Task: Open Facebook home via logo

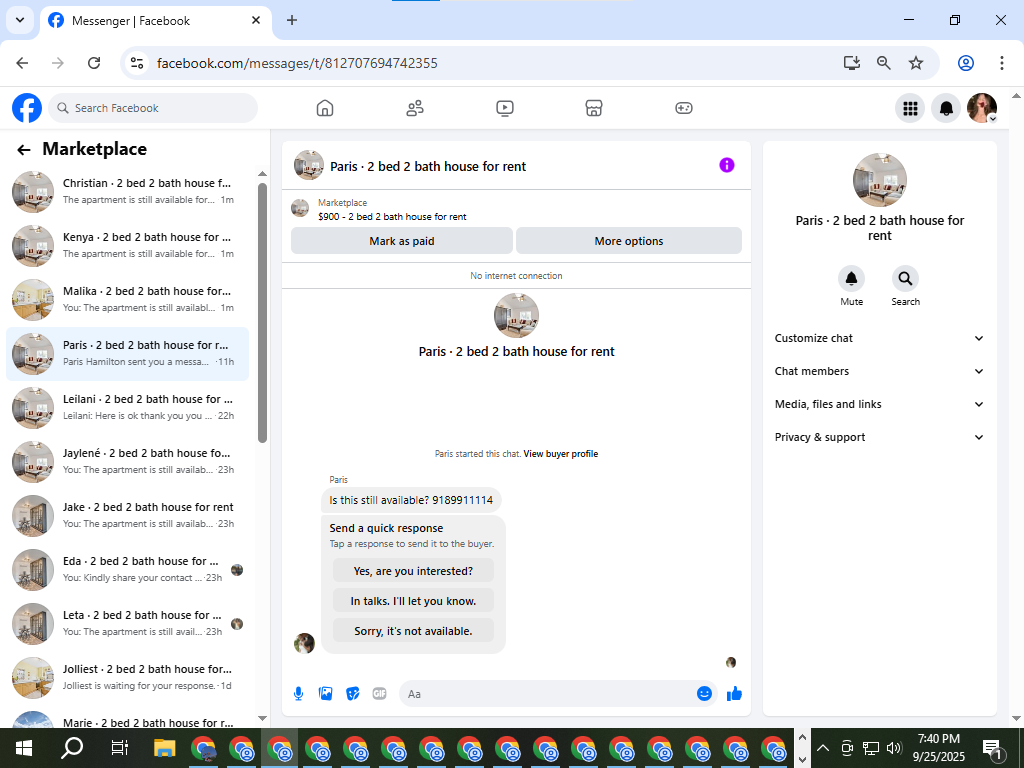Action: pyautogui.click(x=27, y=108)
